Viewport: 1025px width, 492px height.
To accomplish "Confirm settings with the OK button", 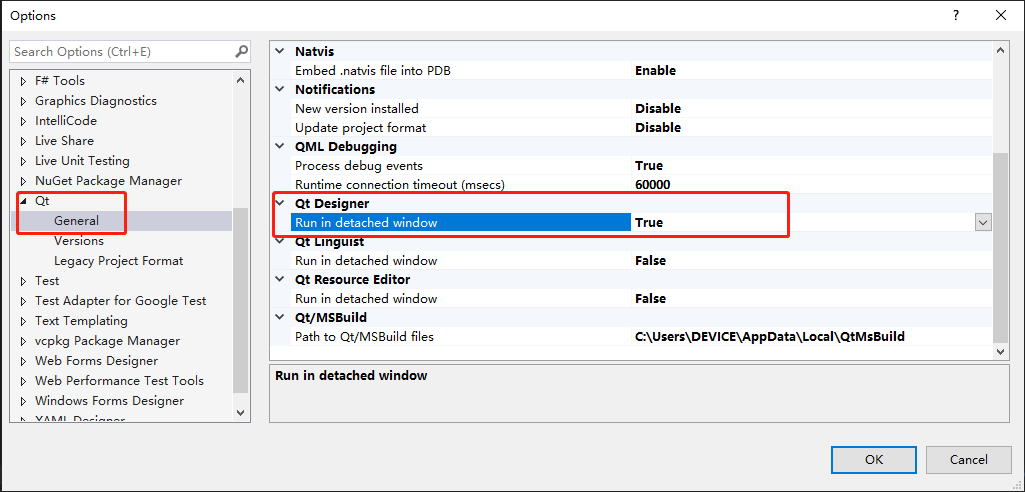I will (873, 460).
